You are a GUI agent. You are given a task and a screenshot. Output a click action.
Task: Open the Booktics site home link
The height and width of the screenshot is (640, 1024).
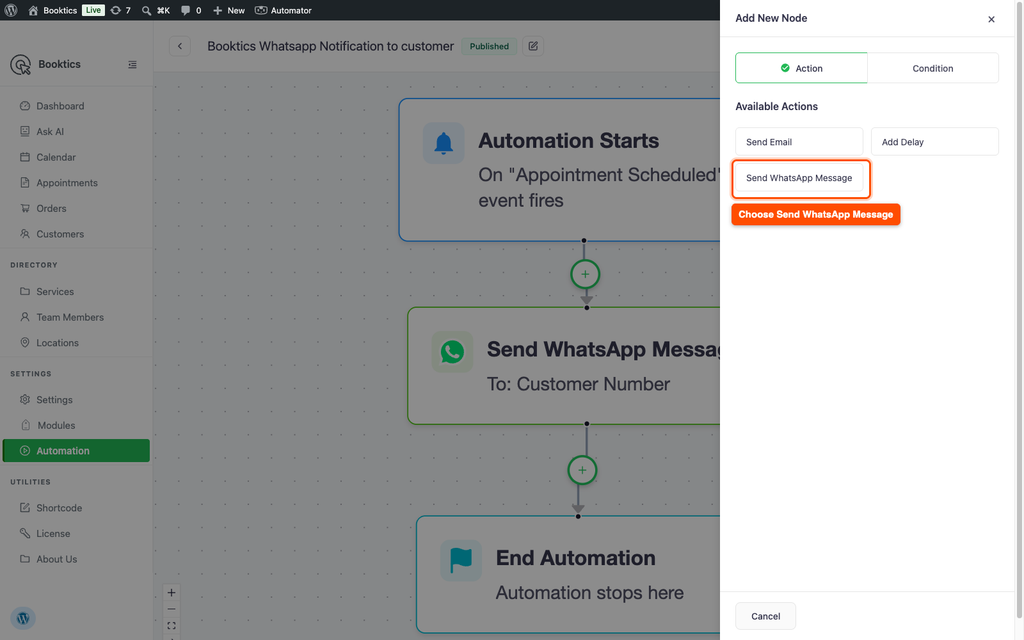pos(52,10)
